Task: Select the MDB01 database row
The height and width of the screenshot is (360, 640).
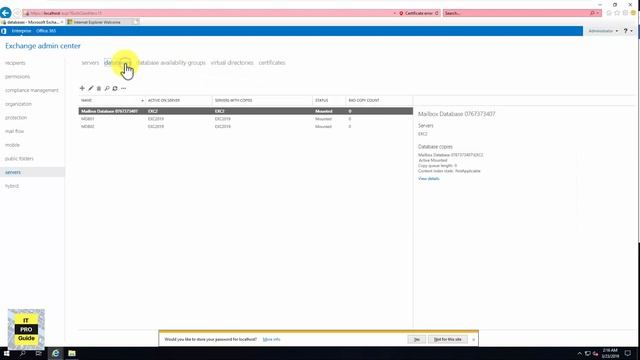Action: click(x=246, y=119)
